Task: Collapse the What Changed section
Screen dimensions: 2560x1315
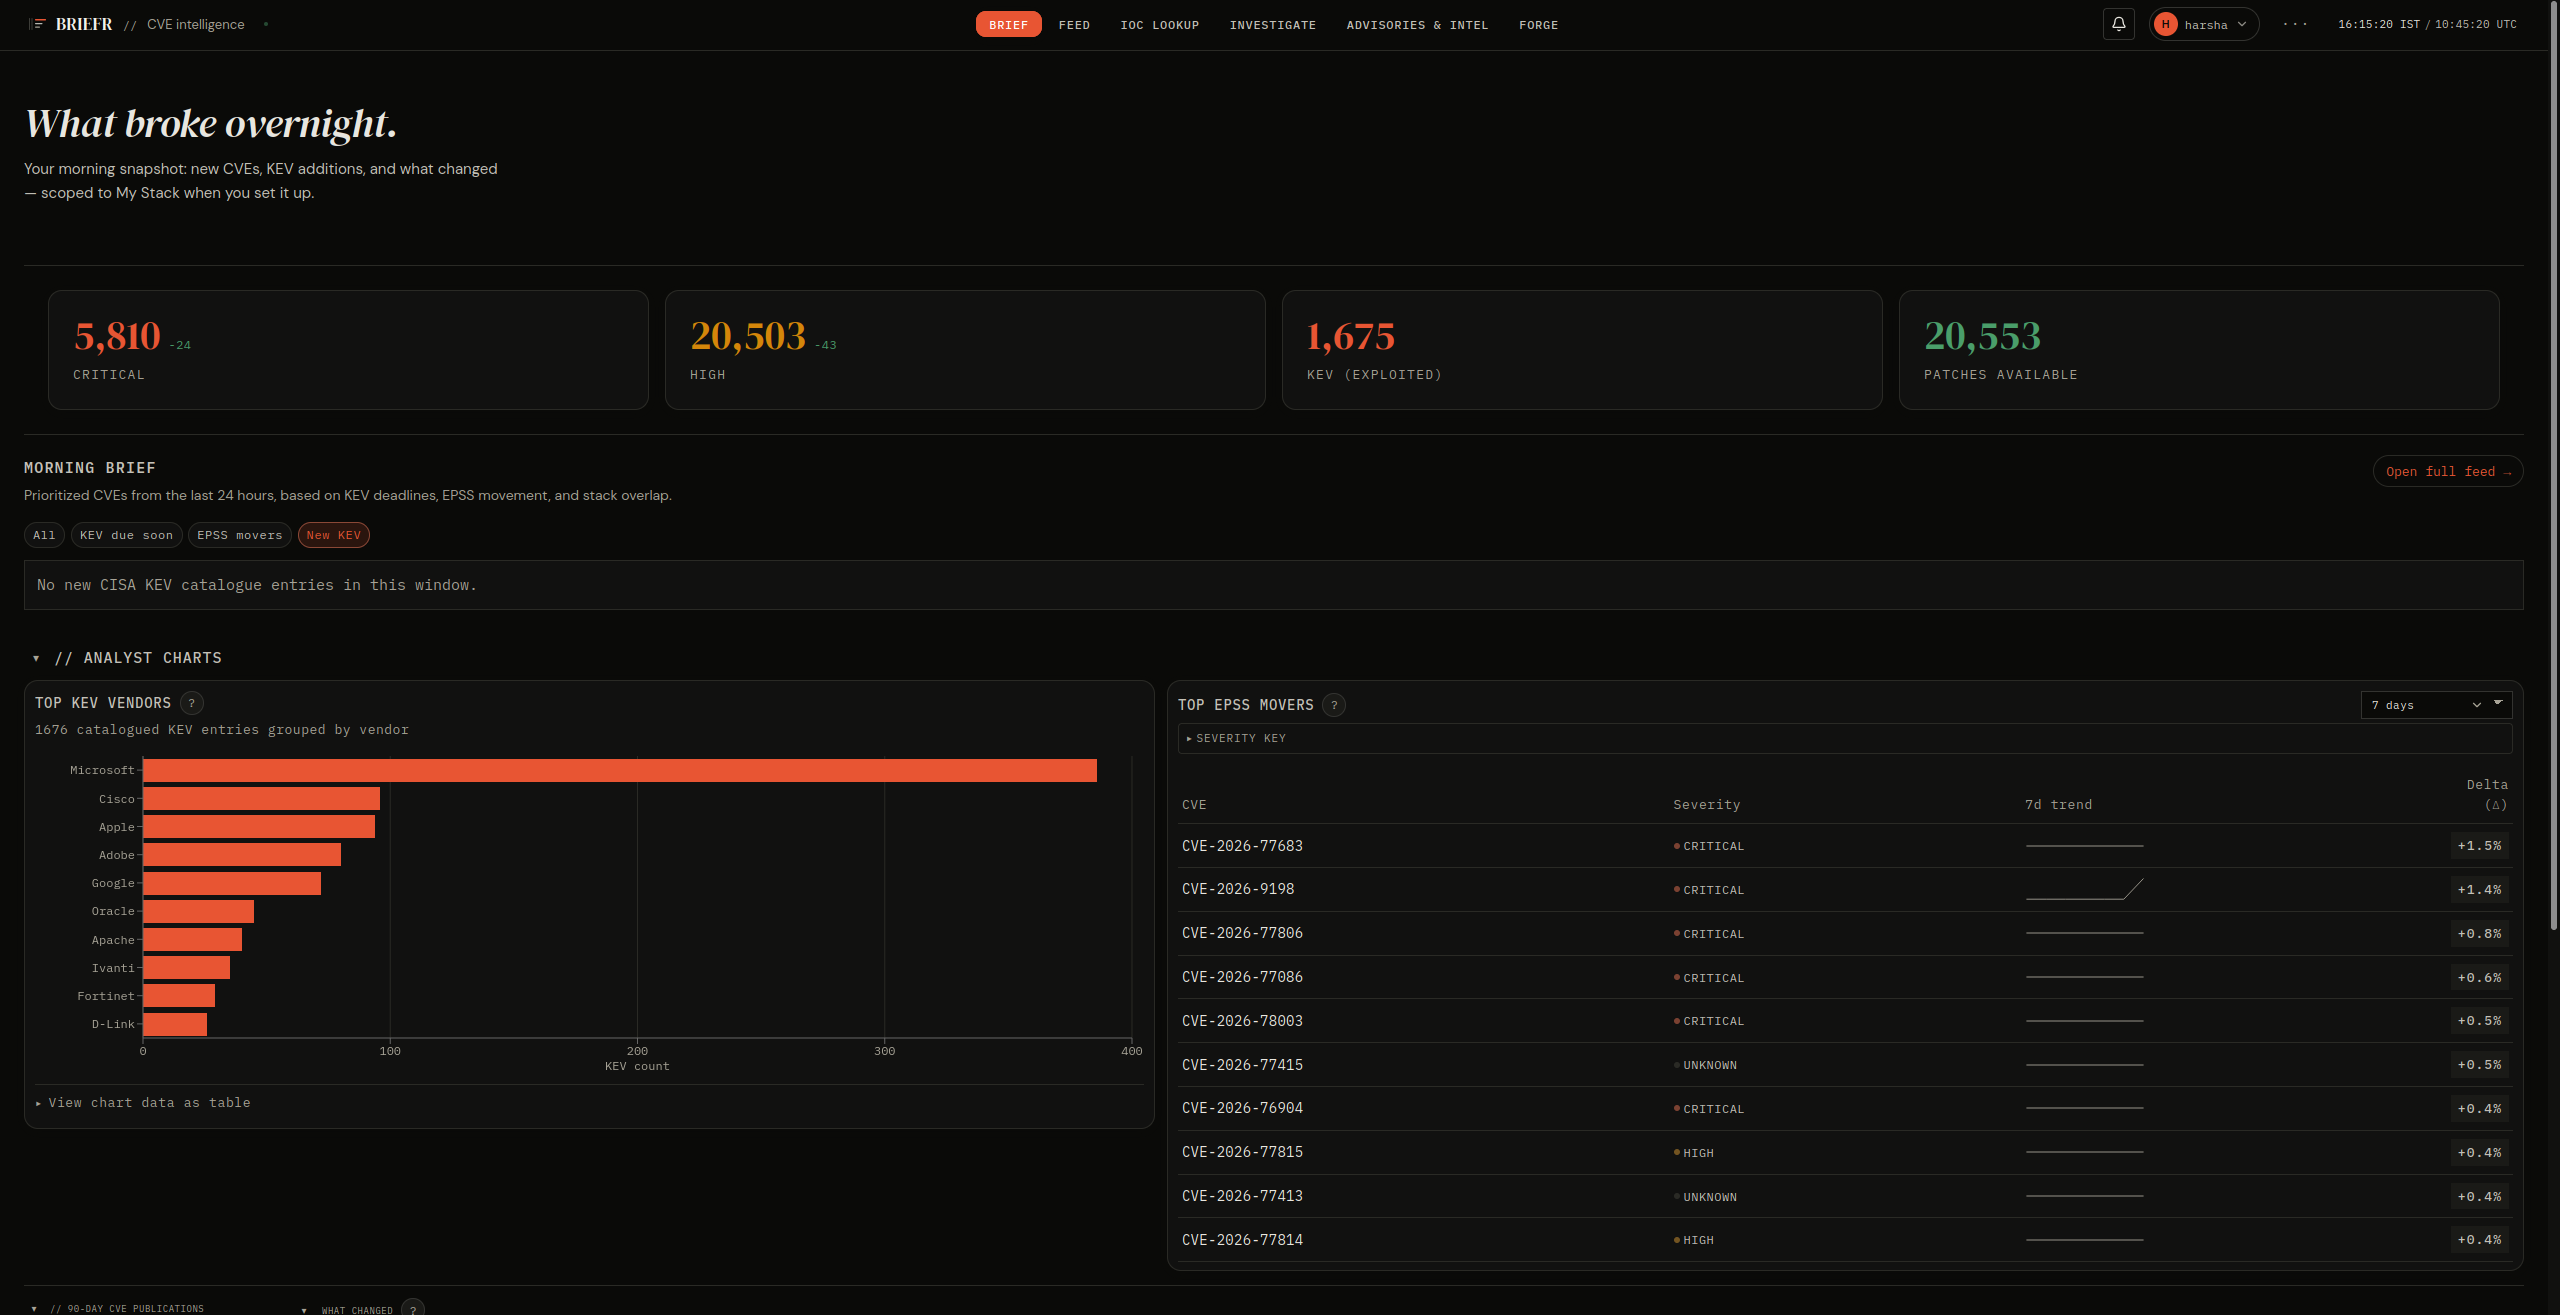Action: (347, 1309)
